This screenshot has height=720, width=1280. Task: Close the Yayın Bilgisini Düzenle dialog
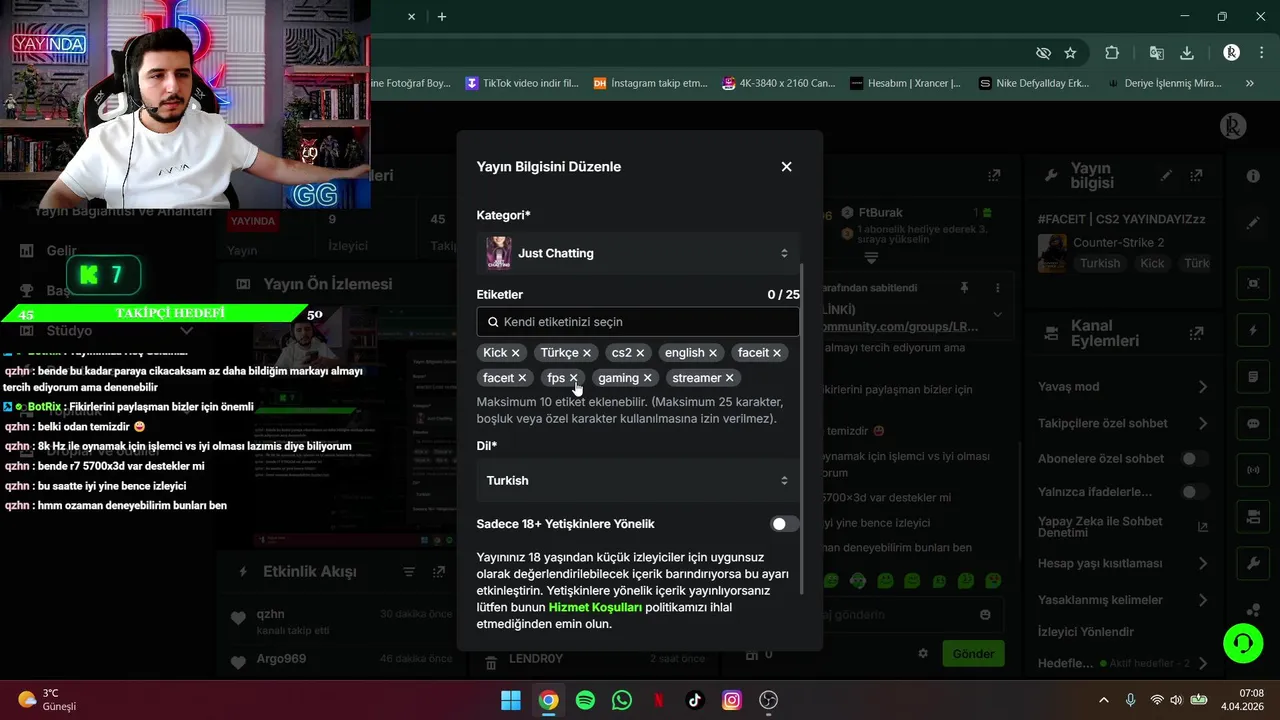coord(786,167)
